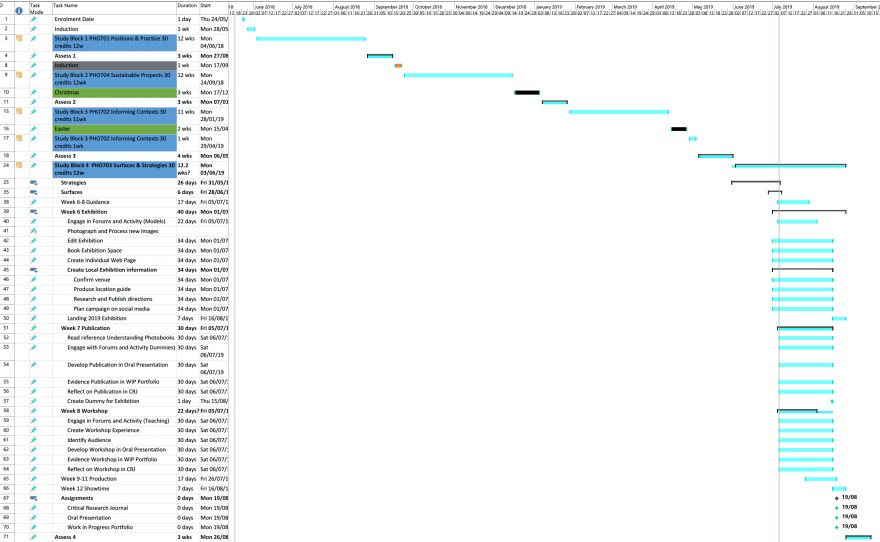Click the Critical Research Journal milestone diamond

[837, 507]
